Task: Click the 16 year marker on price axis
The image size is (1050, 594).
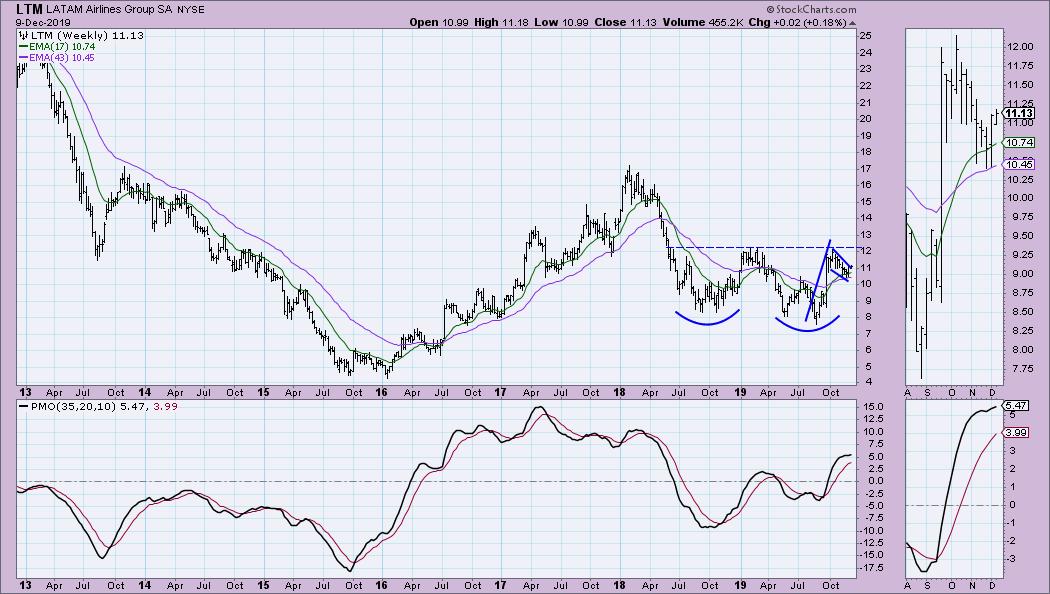Action: click(x=383, y=393)
